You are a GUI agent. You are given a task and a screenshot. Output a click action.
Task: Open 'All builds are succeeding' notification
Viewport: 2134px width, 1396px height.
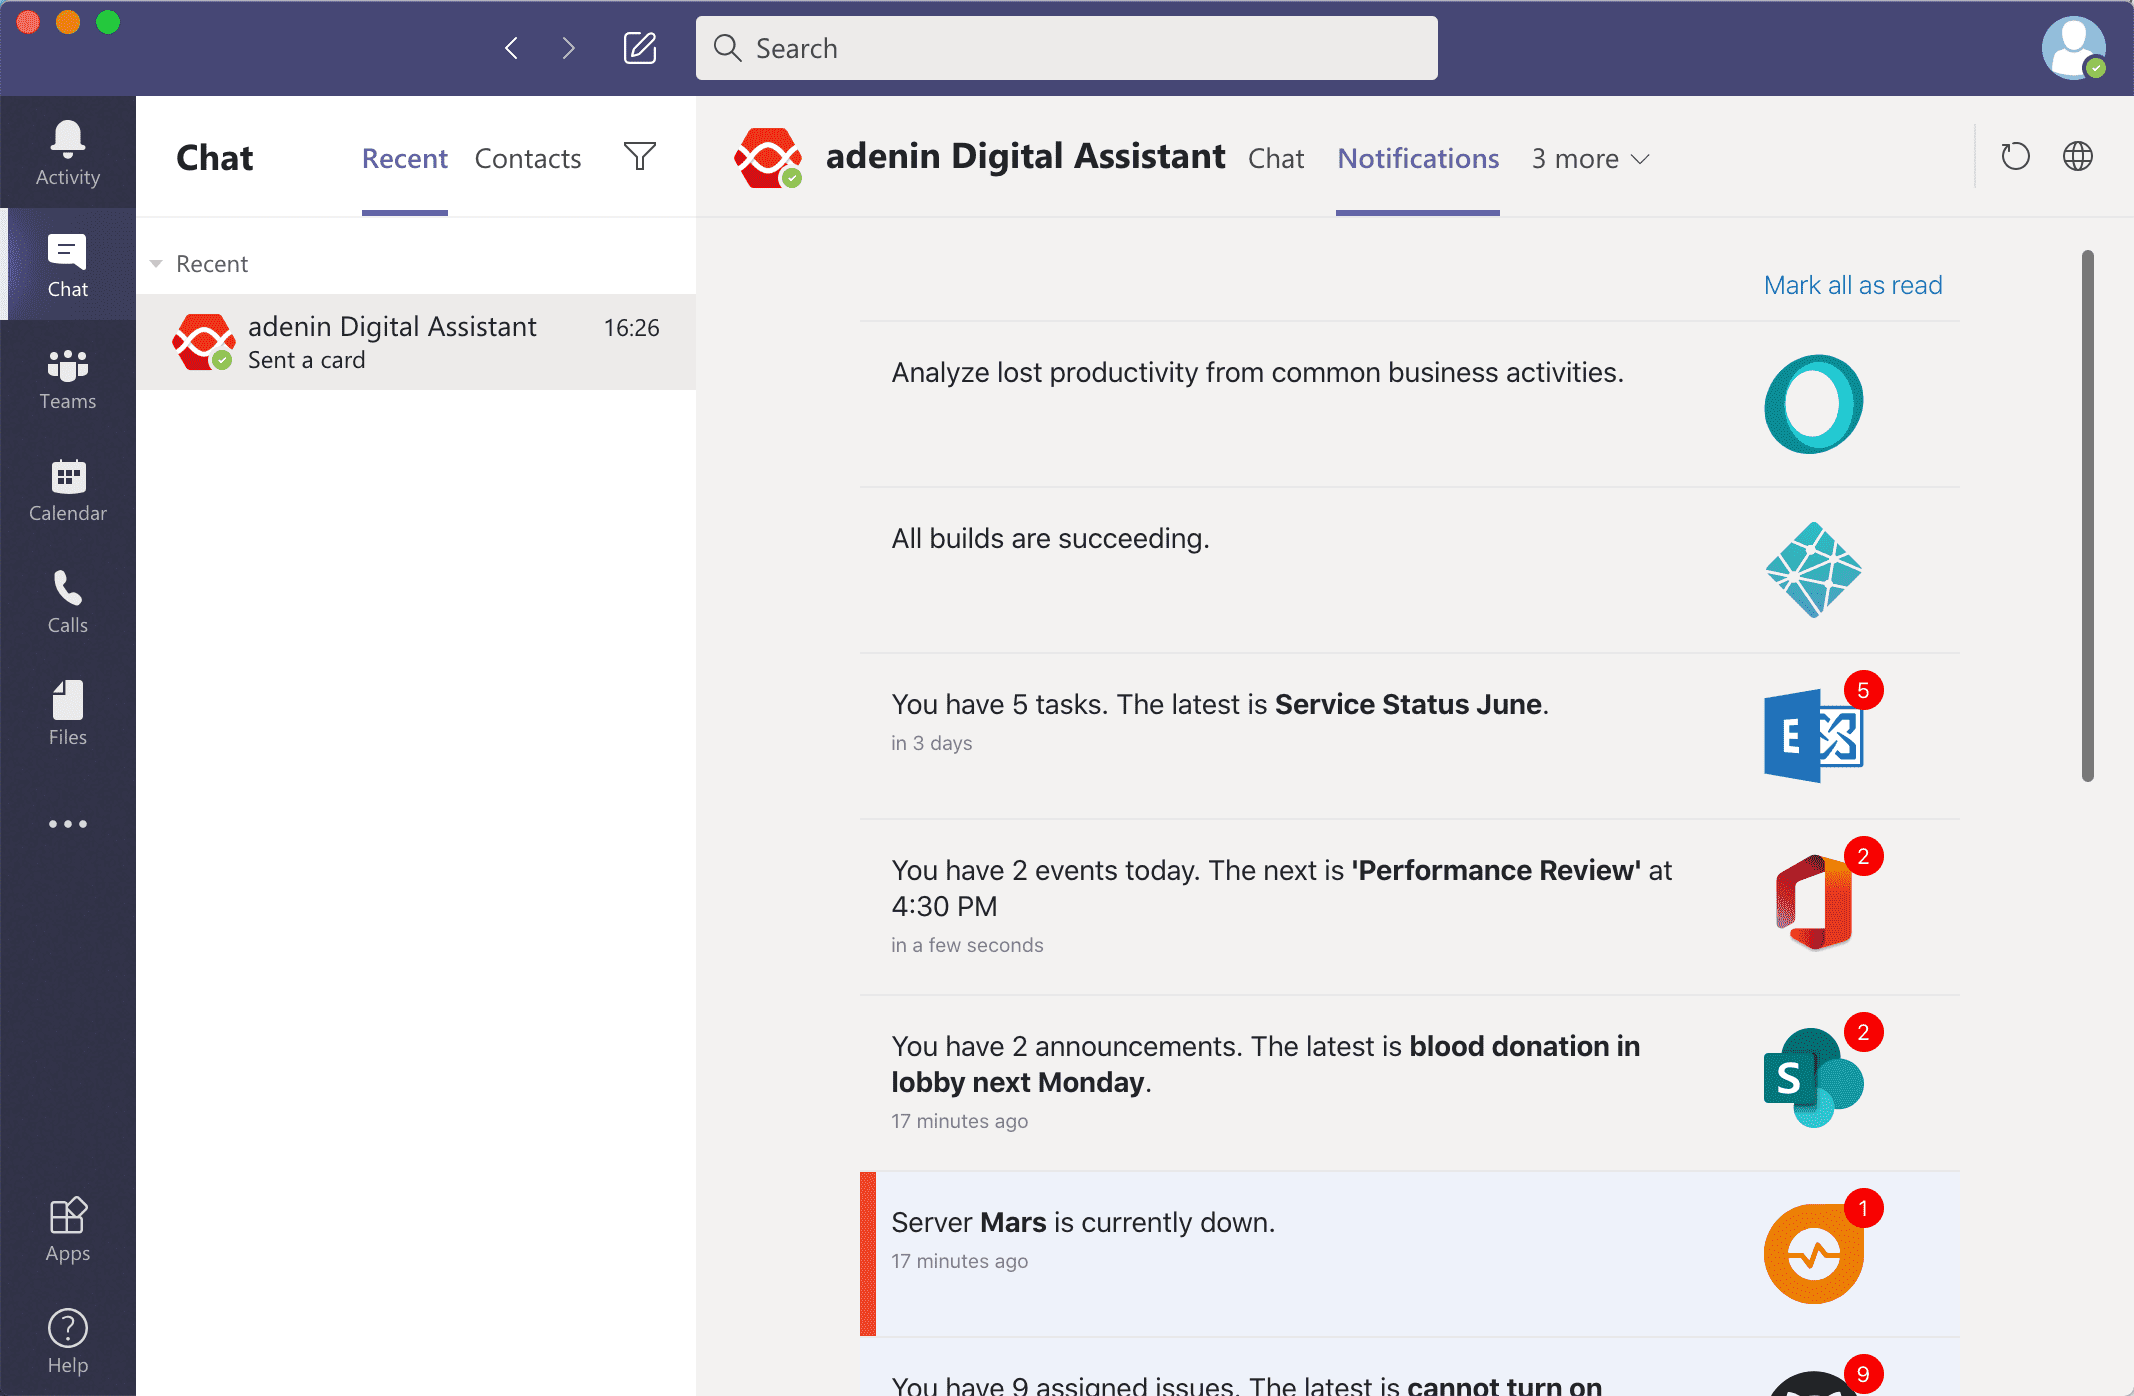tap(1409, 570)
